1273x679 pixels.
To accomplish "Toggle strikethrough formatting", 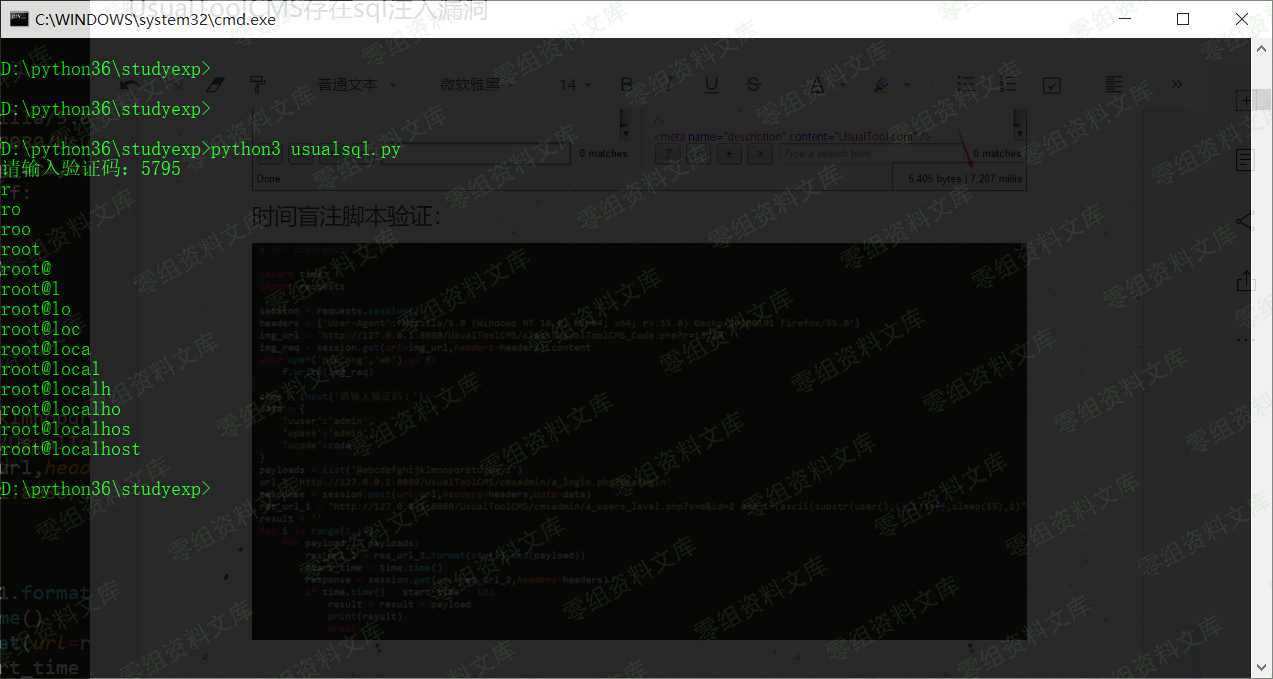I will [754, 85].
